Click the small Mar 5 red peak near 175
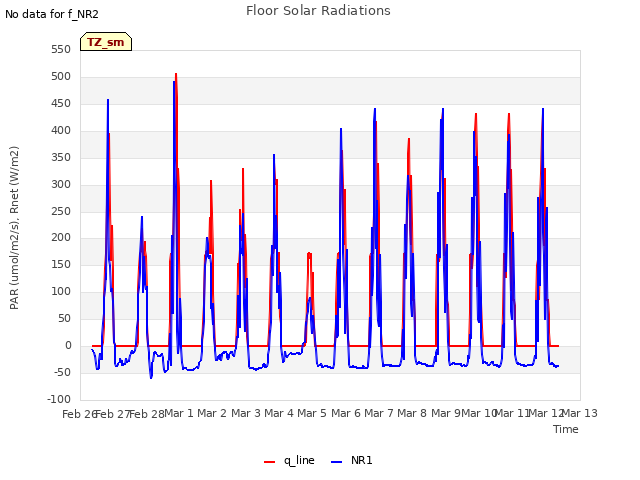The height and width of the screenshot is (480, 640). click(x=309, y=253)
